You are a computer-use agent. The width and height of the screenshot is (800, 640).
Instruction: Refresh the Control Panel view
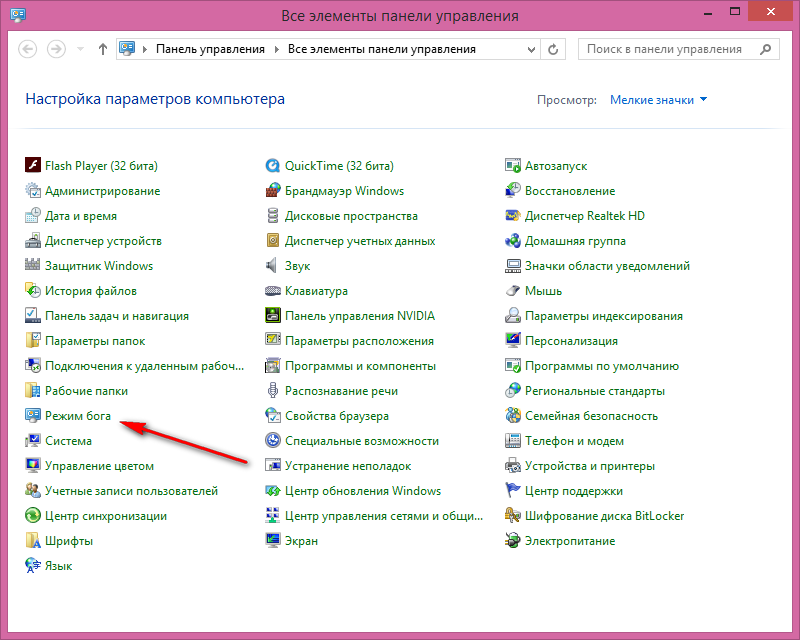coord(553,50)
